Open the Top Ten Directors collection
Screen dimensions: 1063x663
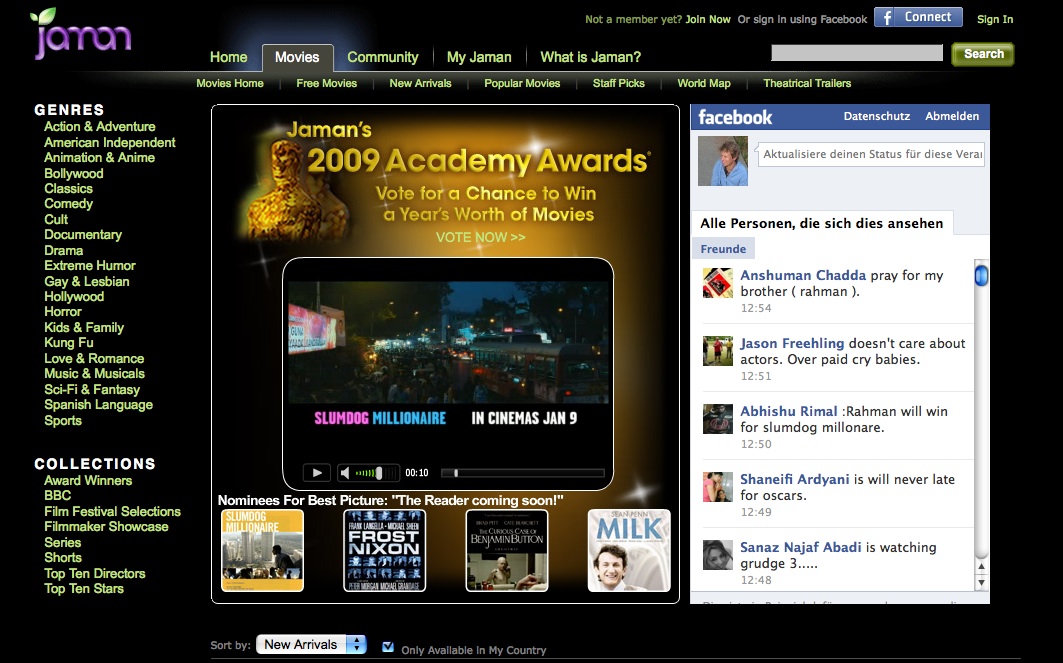[95, 574]
